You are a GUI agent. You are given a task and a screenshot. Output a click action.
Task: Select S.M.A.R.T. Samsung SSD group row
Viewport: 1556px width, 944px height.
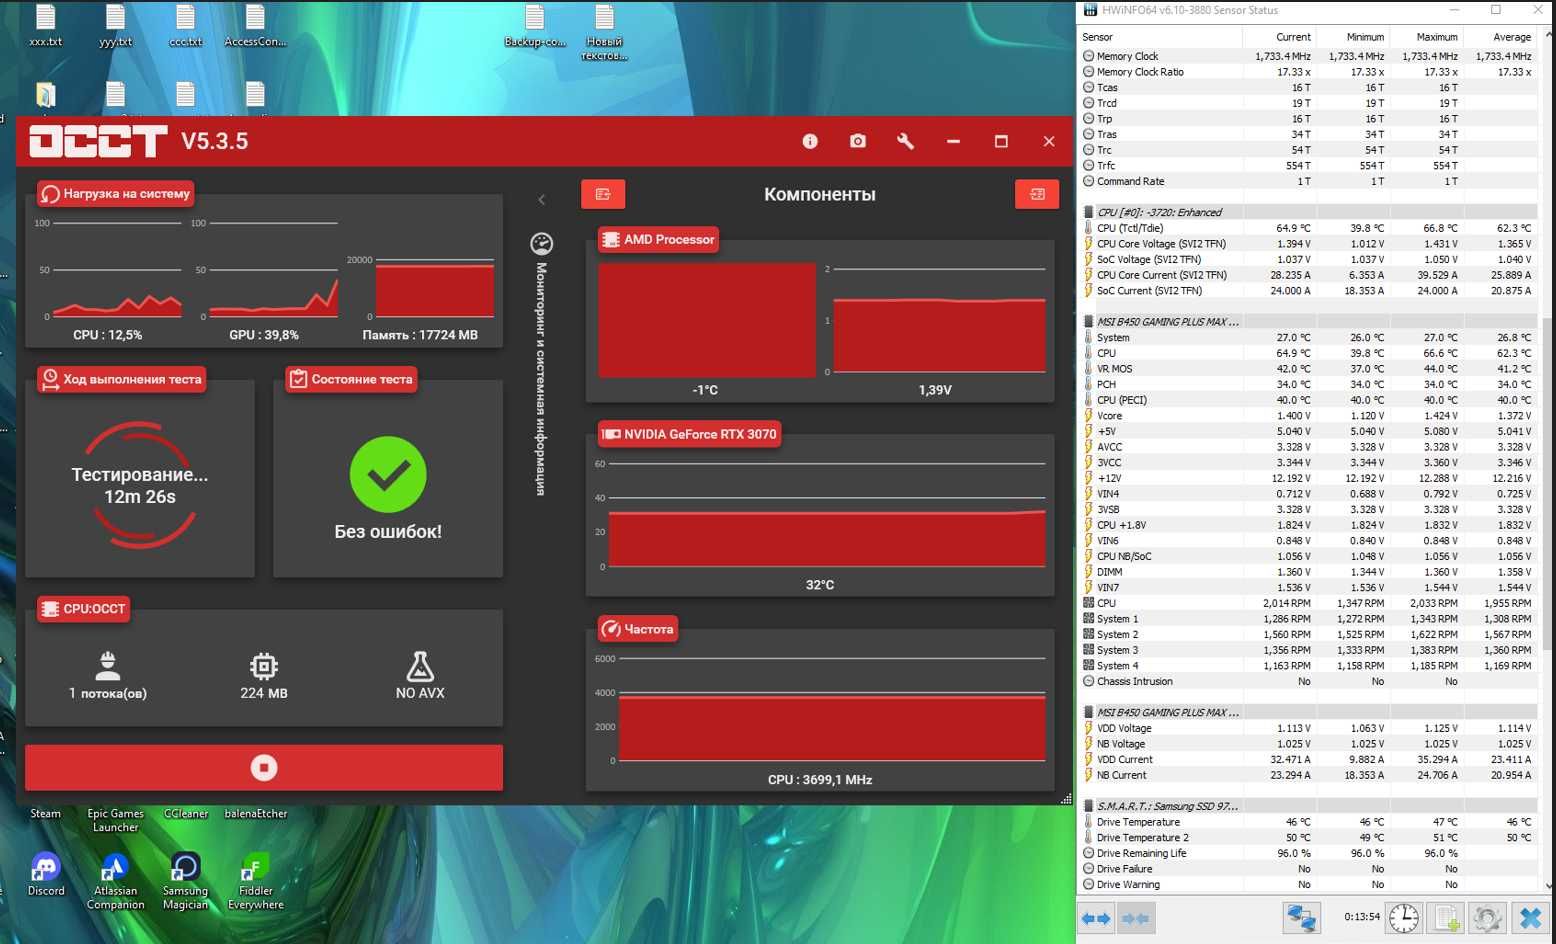click(x=1309, y=806)
